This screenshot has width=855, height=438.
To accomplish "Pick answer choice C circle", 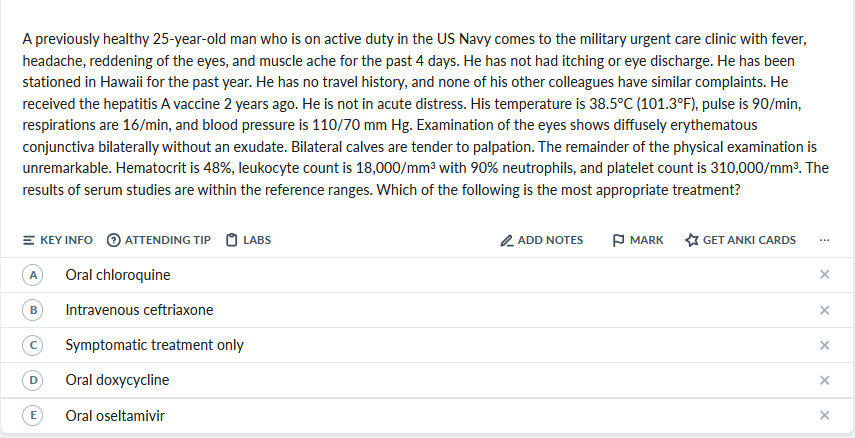I will [x=34, y=345].
